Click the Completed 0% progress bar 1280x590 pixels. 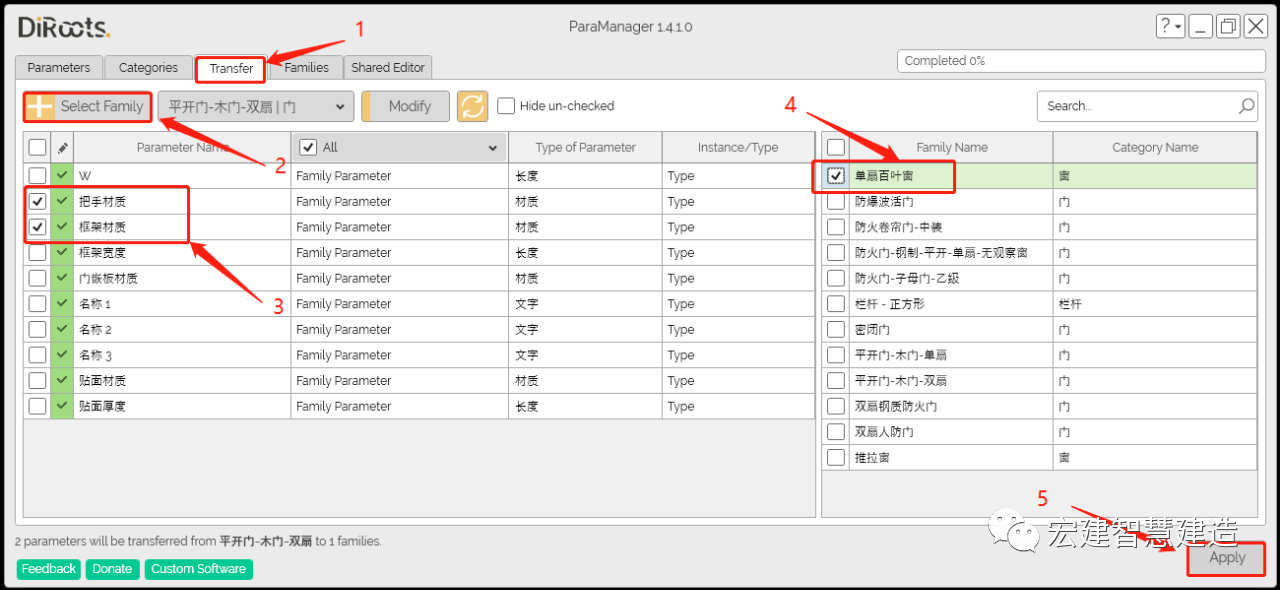pos(1082,61)
